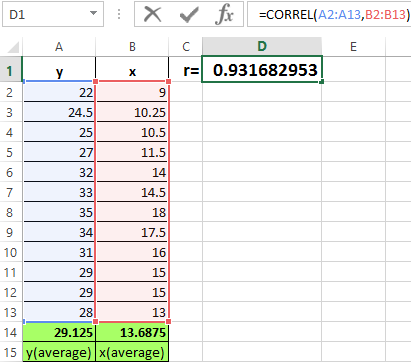Cancel the formula entry with X icon
411x362 pixels.
click(x=153, y=14)
